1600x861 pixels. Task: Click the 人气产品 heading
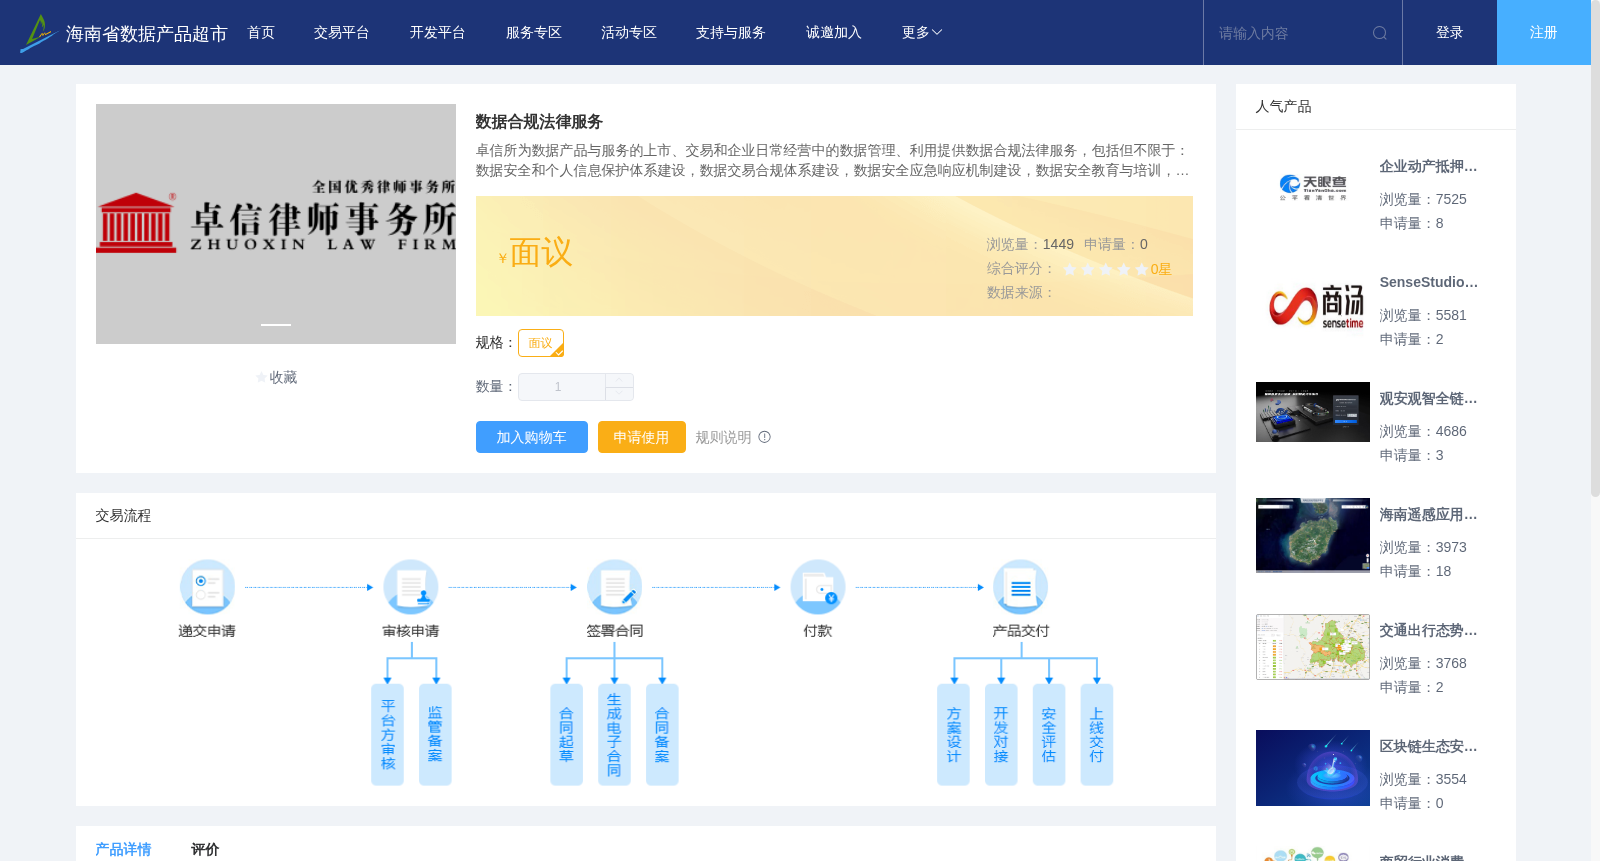point(1283,107)
